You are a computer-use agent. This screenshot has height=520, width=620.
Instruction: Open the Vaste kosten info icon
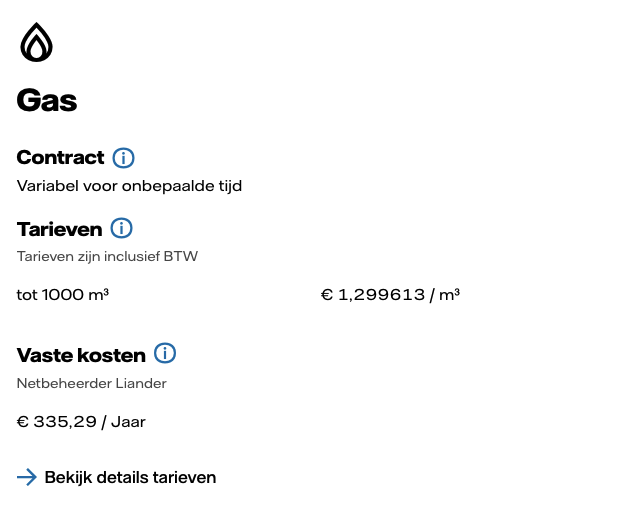pyautogui.click(x=165, y=354)
